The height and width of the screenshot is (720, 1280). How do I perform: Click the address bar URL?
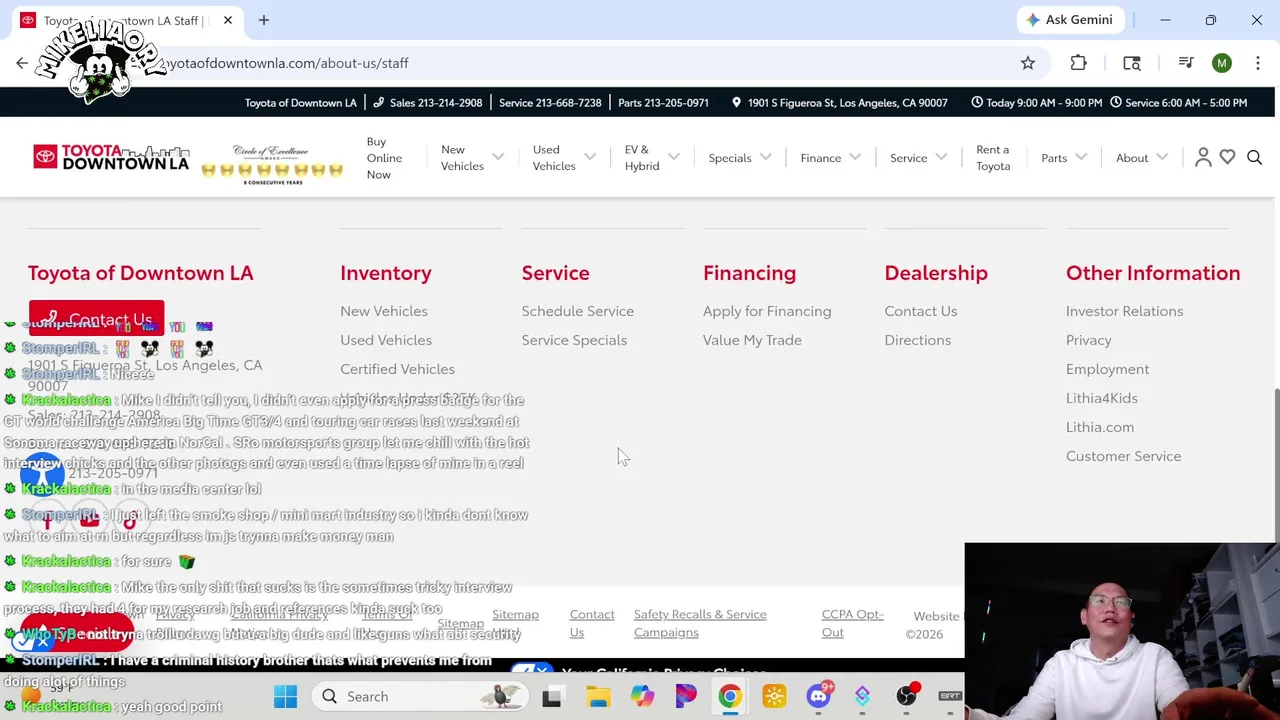pos(288,63)
